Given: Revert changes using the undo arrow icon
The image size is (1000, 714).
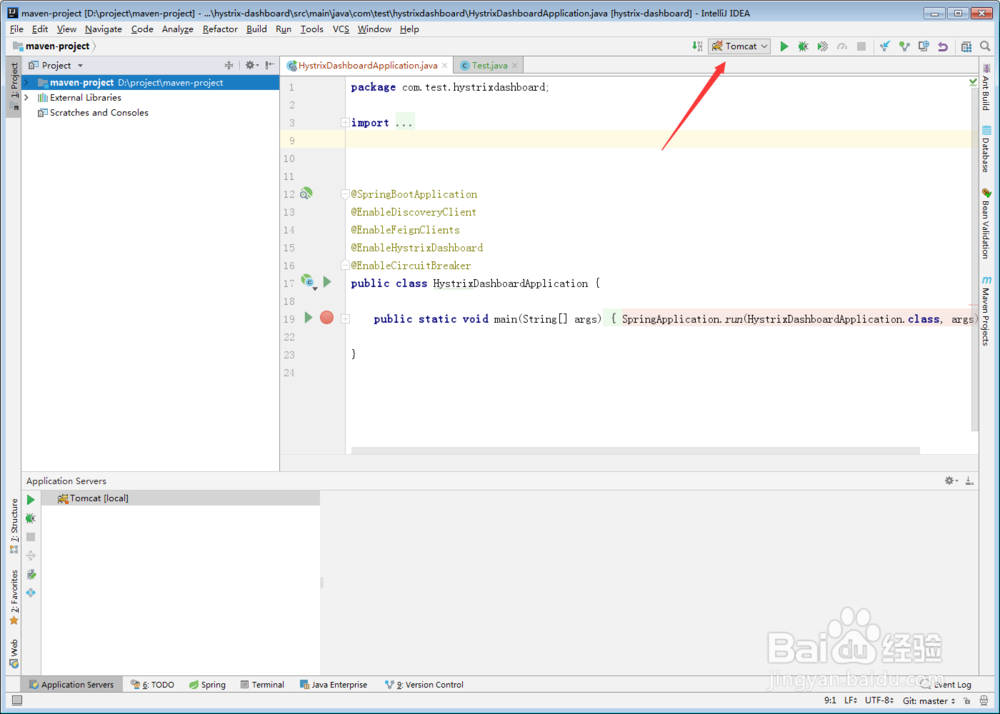Looking at the screenshot, I should 943,46.
